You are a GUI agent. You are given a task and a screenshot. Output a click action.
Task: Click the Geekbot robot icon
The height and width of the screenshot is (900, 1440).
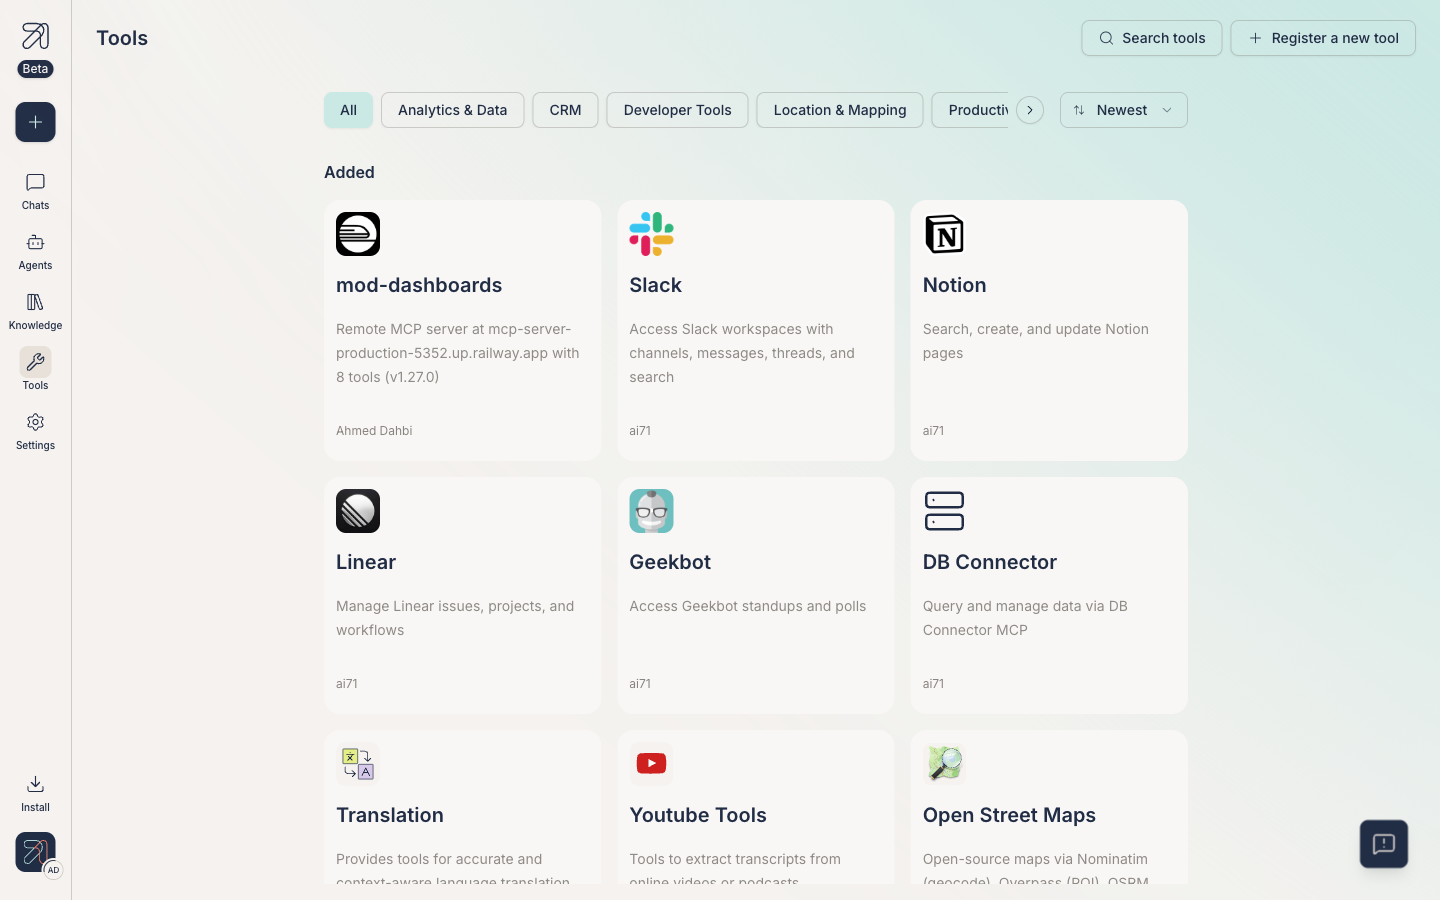coord(651,511)
